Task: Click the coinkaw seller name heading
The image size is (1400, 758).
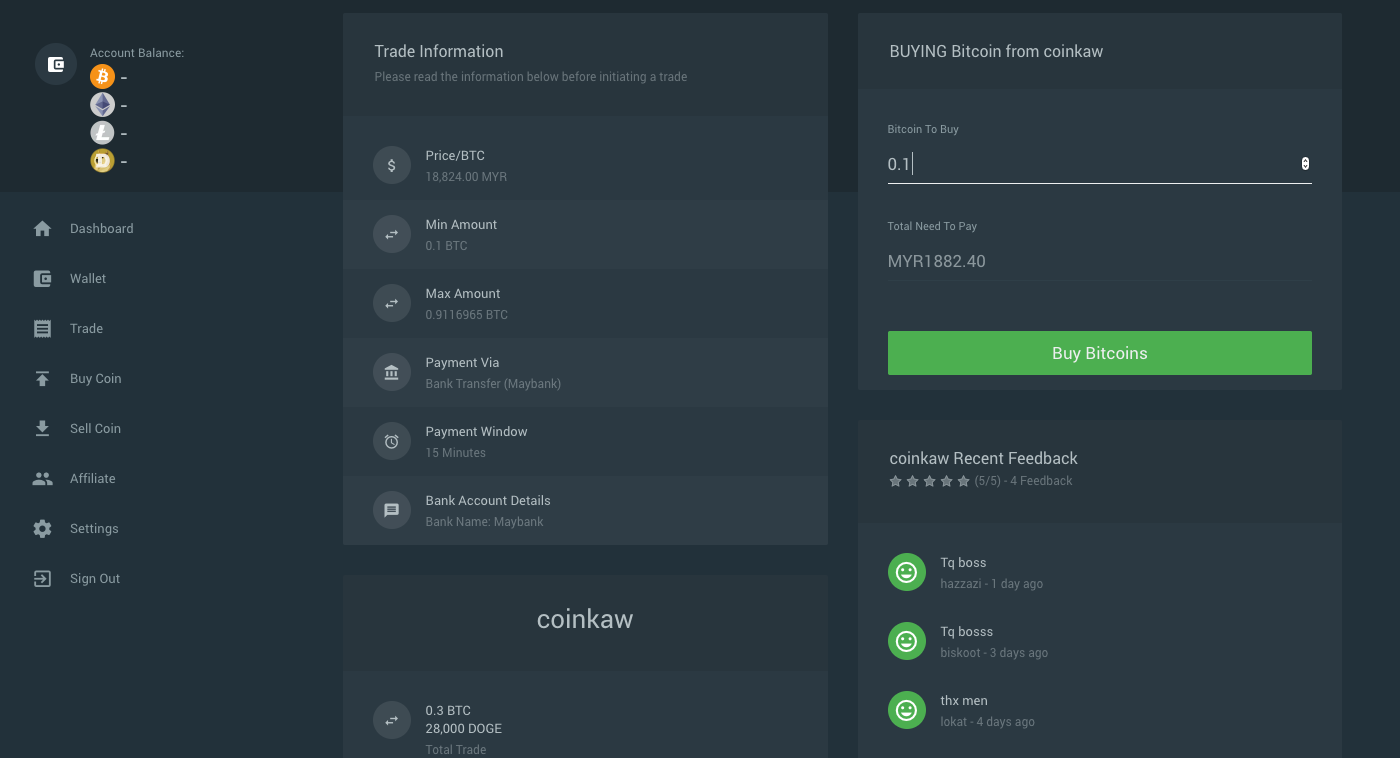Action: [x=585, y=619]
